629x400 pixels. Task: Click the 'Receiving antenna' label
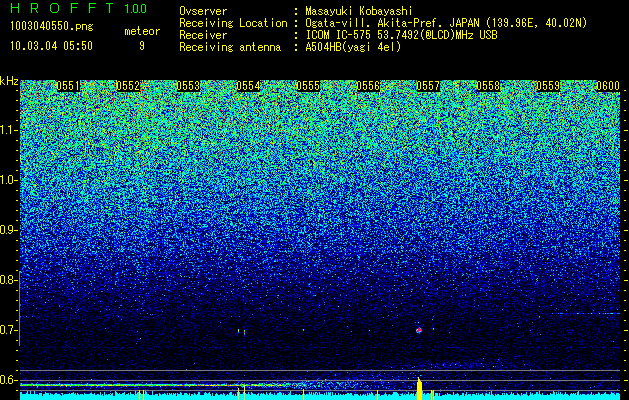[x=230, y=47]
